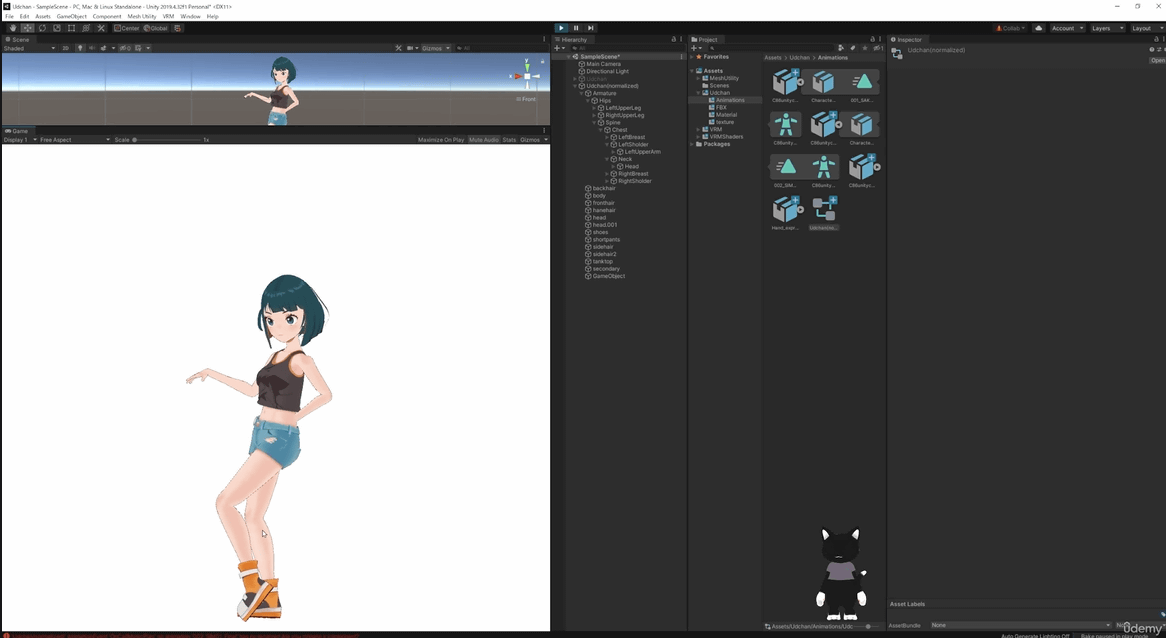This screenshot has width=1166, height=638.
Task: Select the Hand tool in toolbar
Action: coord(13,28)
